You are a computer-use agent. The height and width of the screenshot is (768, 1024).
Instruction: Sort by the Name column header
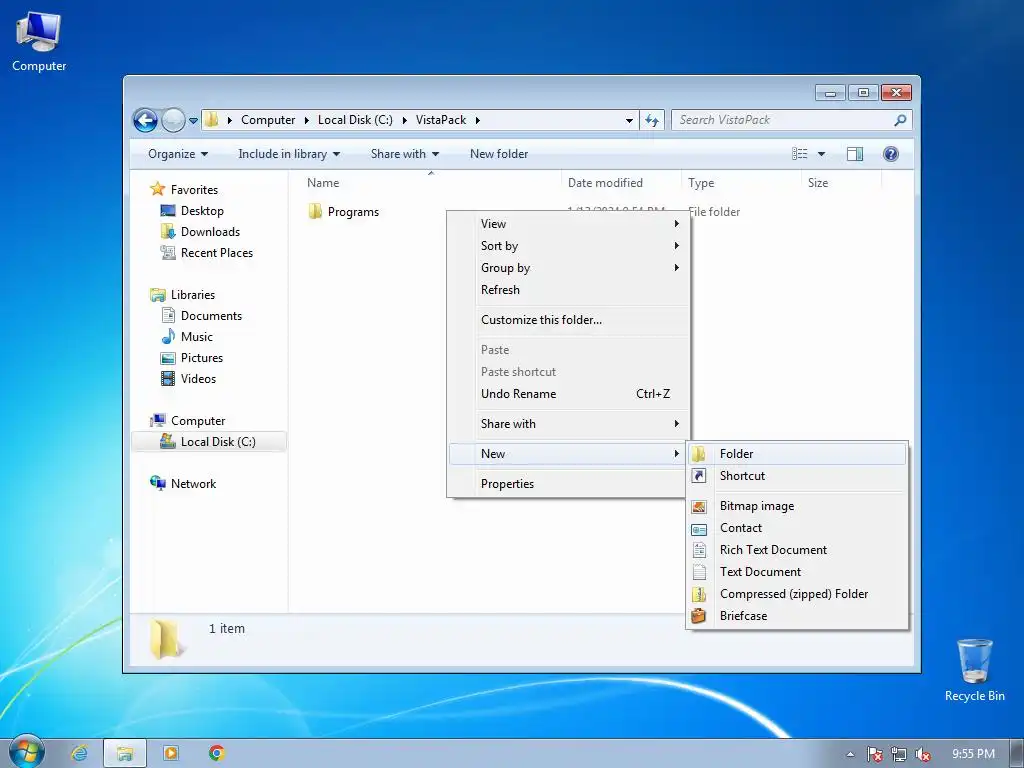pos(323,183)
